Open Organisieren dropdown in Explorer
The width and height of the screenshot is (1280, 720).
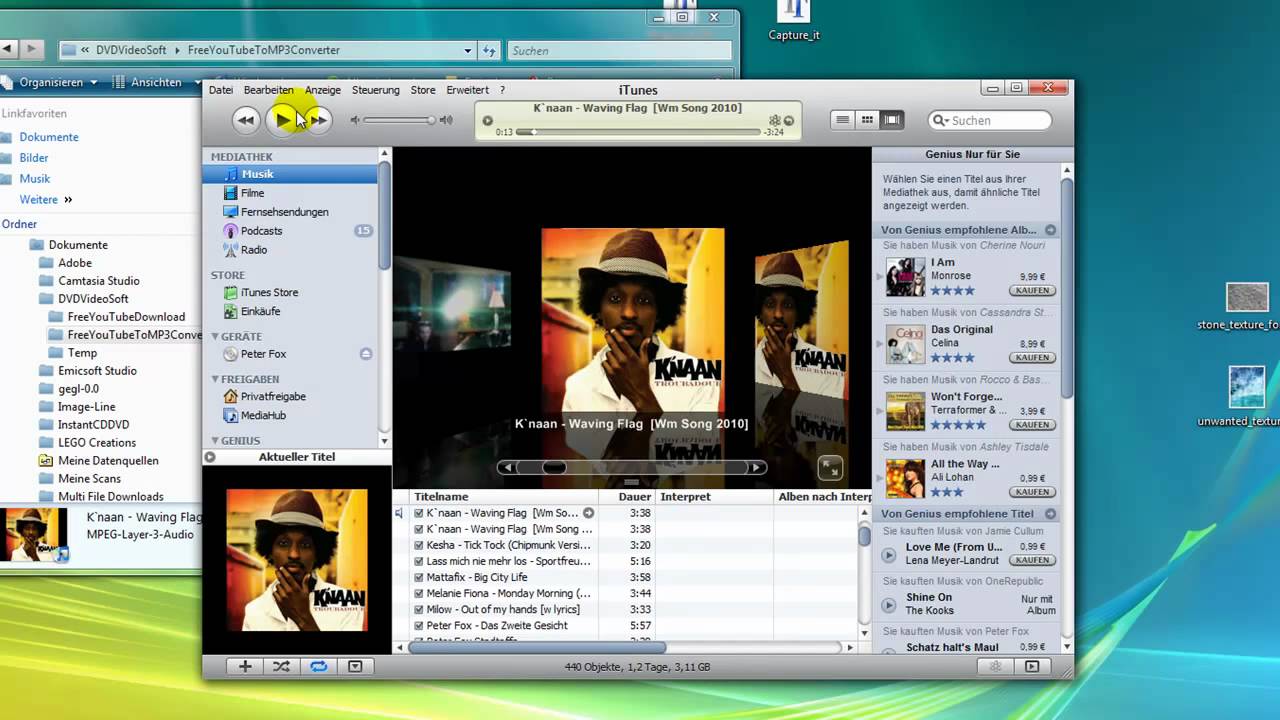[51, 82]
